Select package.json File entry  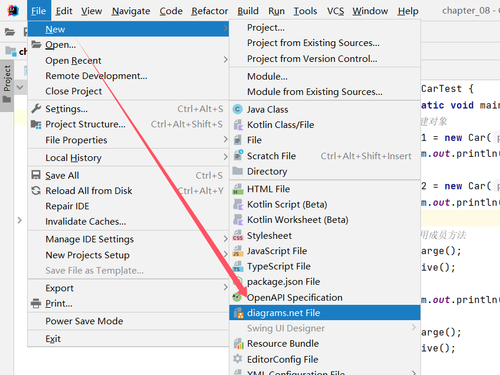tap(325, 282)
